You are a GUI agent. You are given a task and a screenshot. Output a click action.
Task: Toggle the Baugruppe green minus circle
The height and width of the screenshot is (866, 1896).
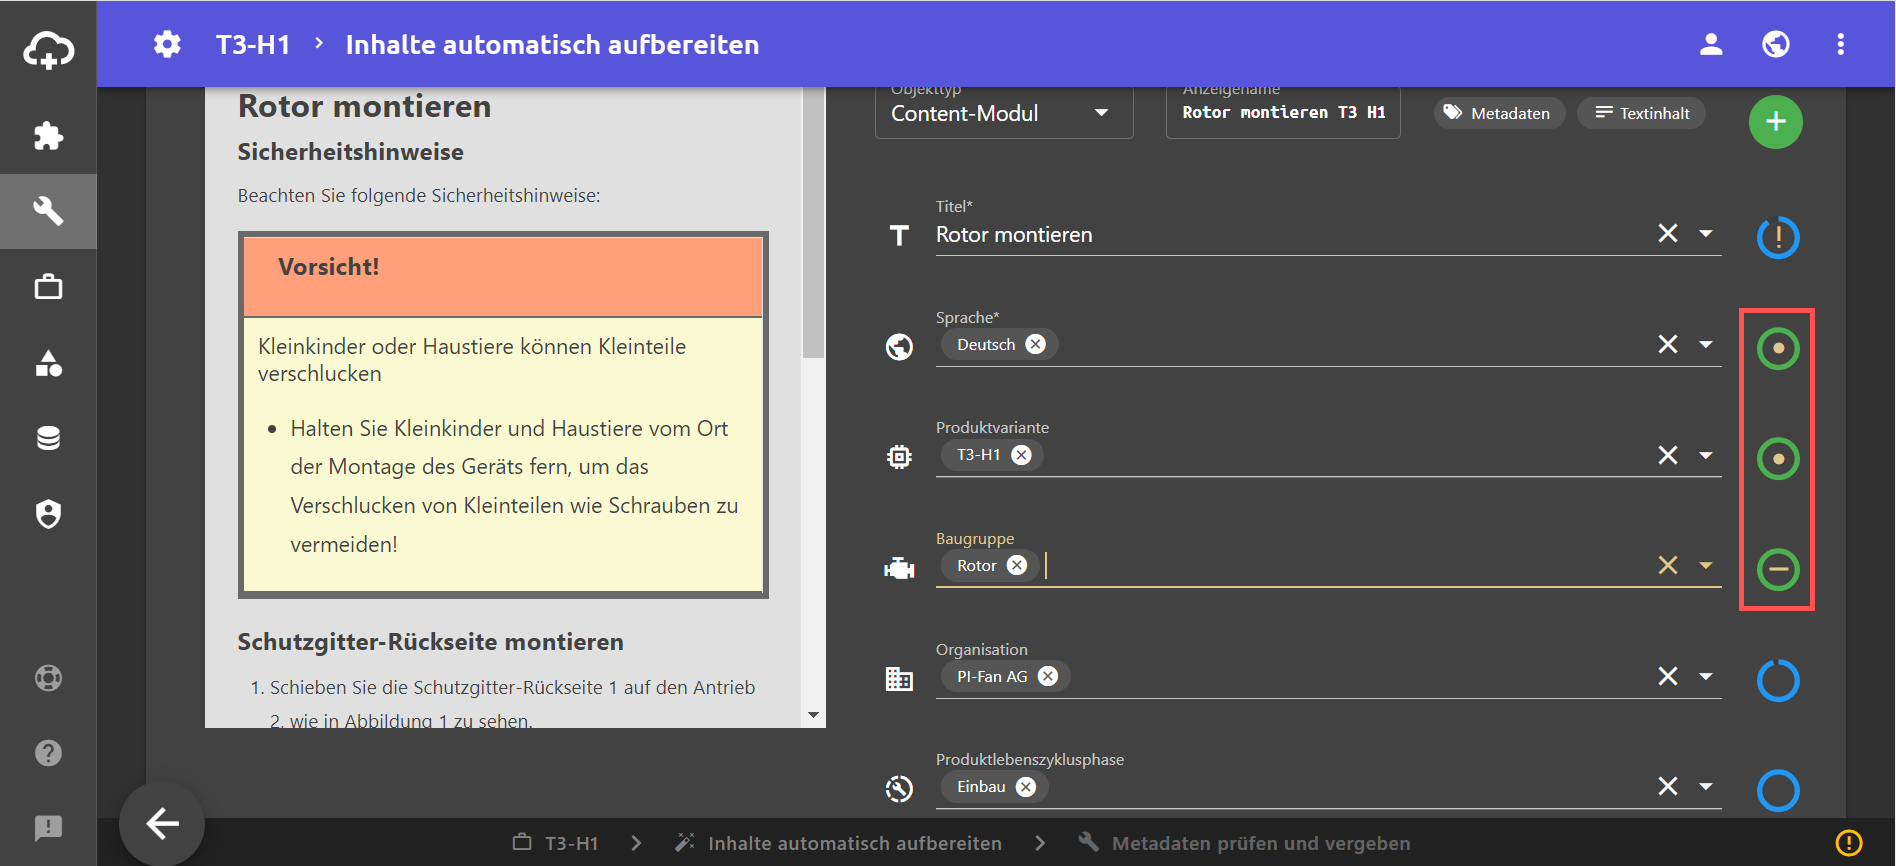pyautogui.click(x=1778, y=569)
